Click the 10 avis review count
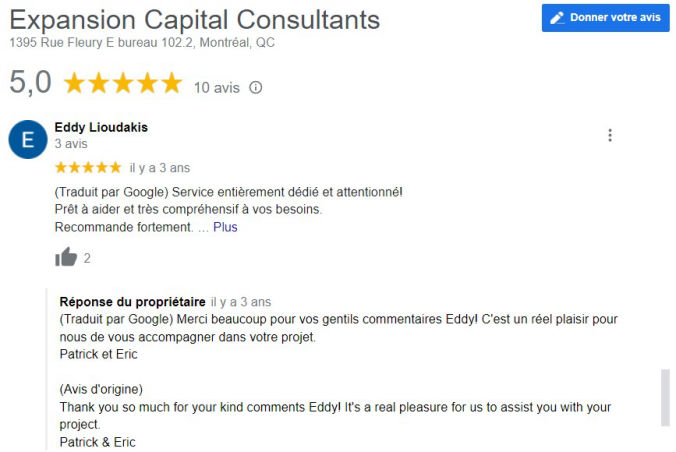The width and height of the screenshot is (676, 452). click(x=217, y=88)
